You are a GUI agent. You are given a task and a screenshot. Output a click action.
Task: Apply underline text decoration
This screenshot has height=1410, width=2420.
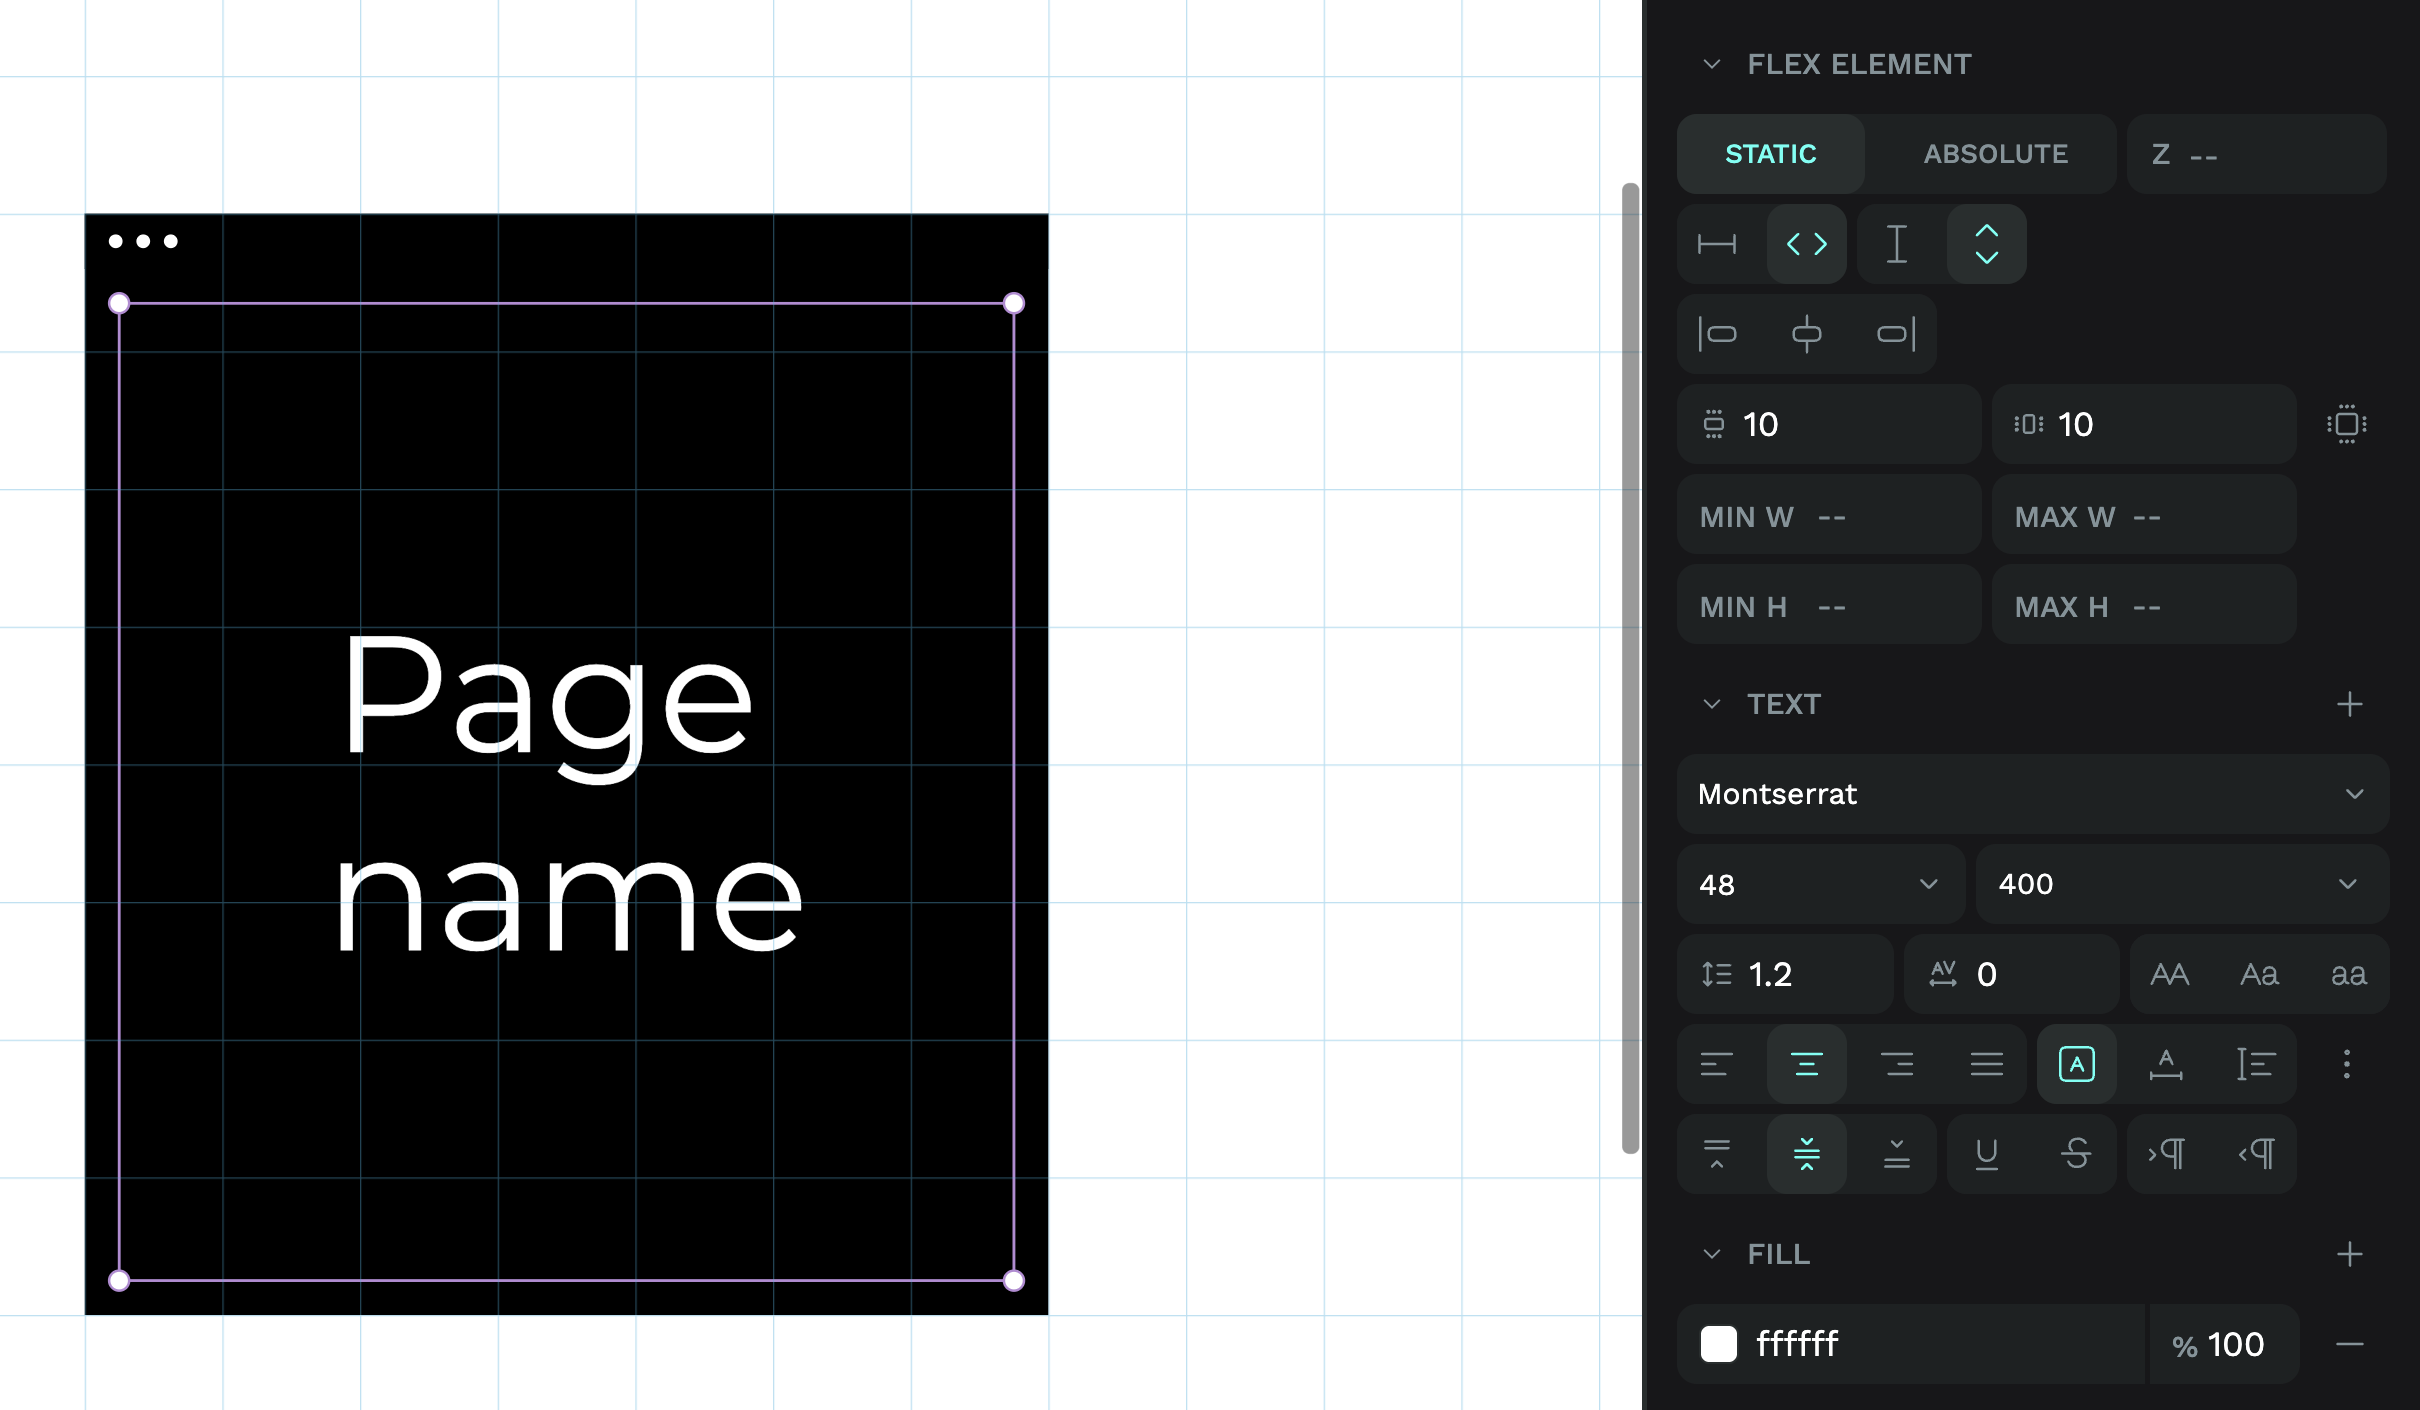pyautogui.click(x=1986, y=1154)
